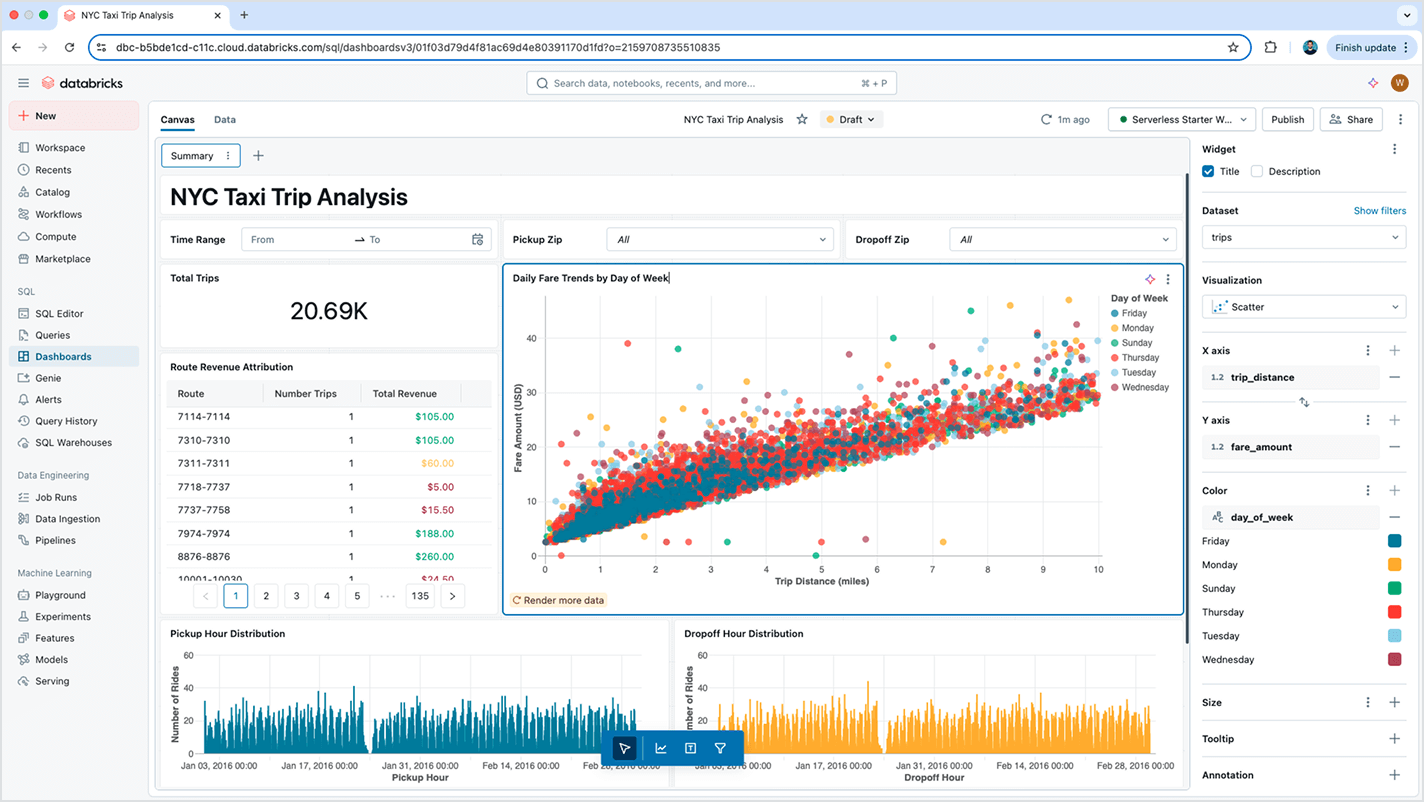Open the Visualization type dropdown showing Scatter
Screen dimensions: 1424x802
[x=1302, y=306]
